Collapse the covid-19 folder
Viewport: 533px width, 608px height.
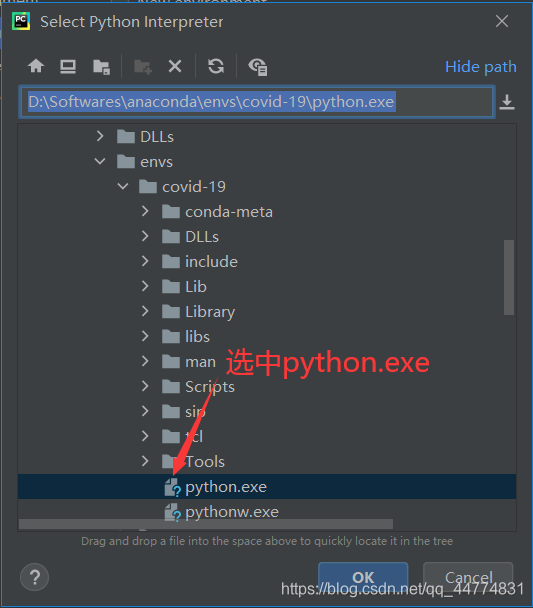[x=123, y=187]
